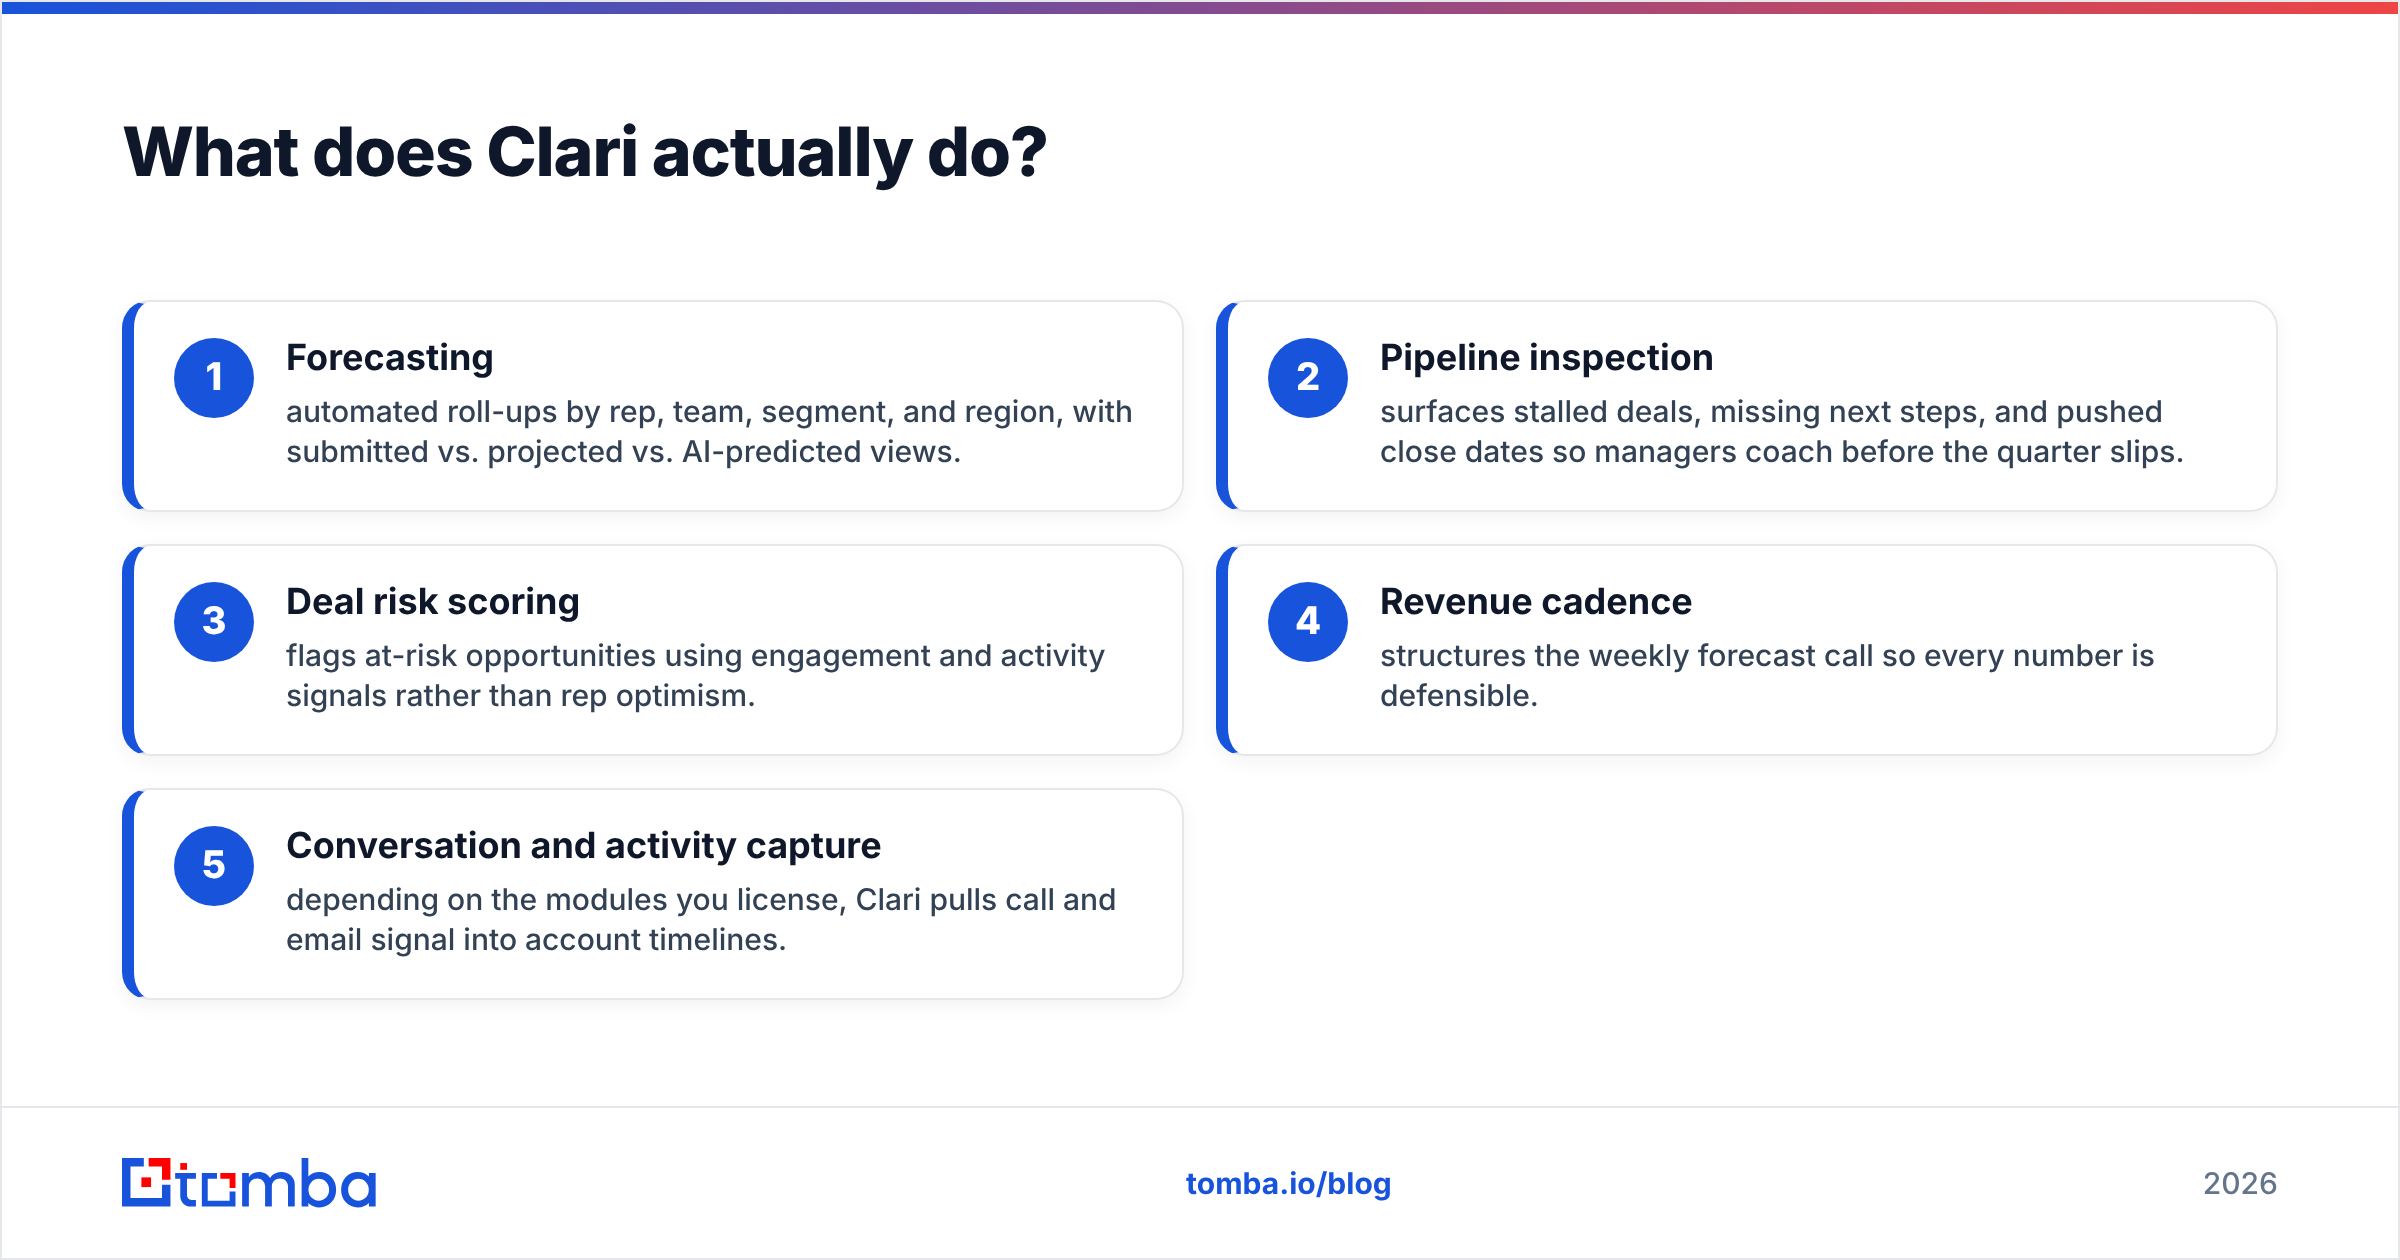Click the Pipeline inspection card description text

point(1782,432)
